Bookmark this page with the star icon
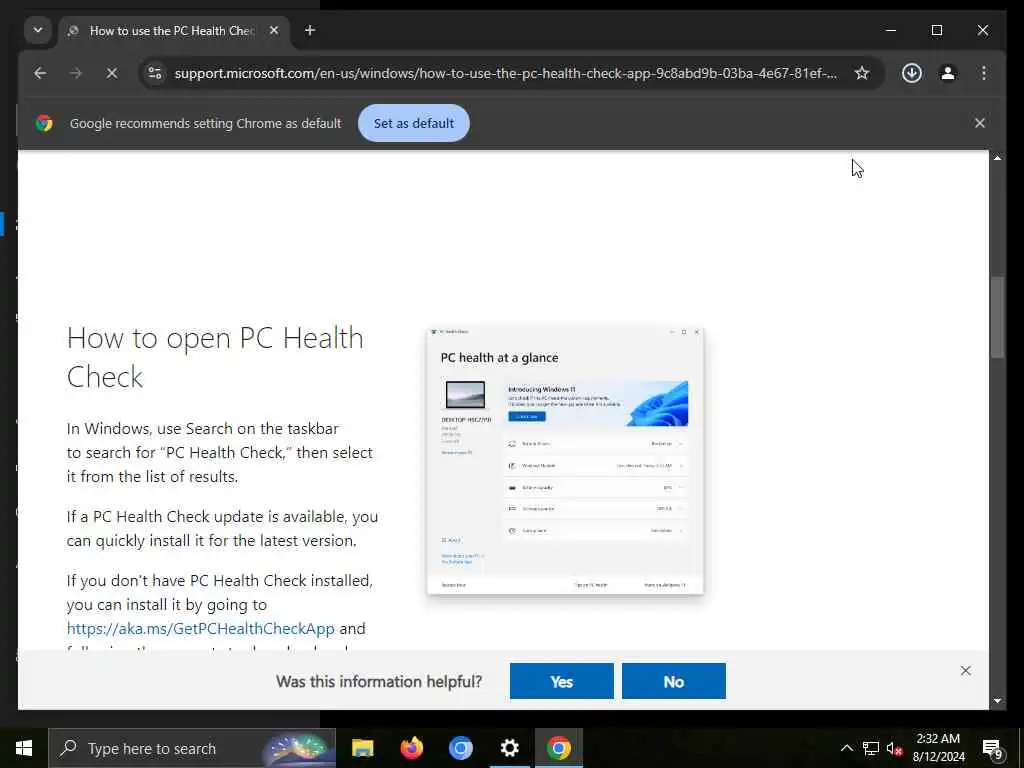Screen dimensions: 1024x768 click(862, 73)
